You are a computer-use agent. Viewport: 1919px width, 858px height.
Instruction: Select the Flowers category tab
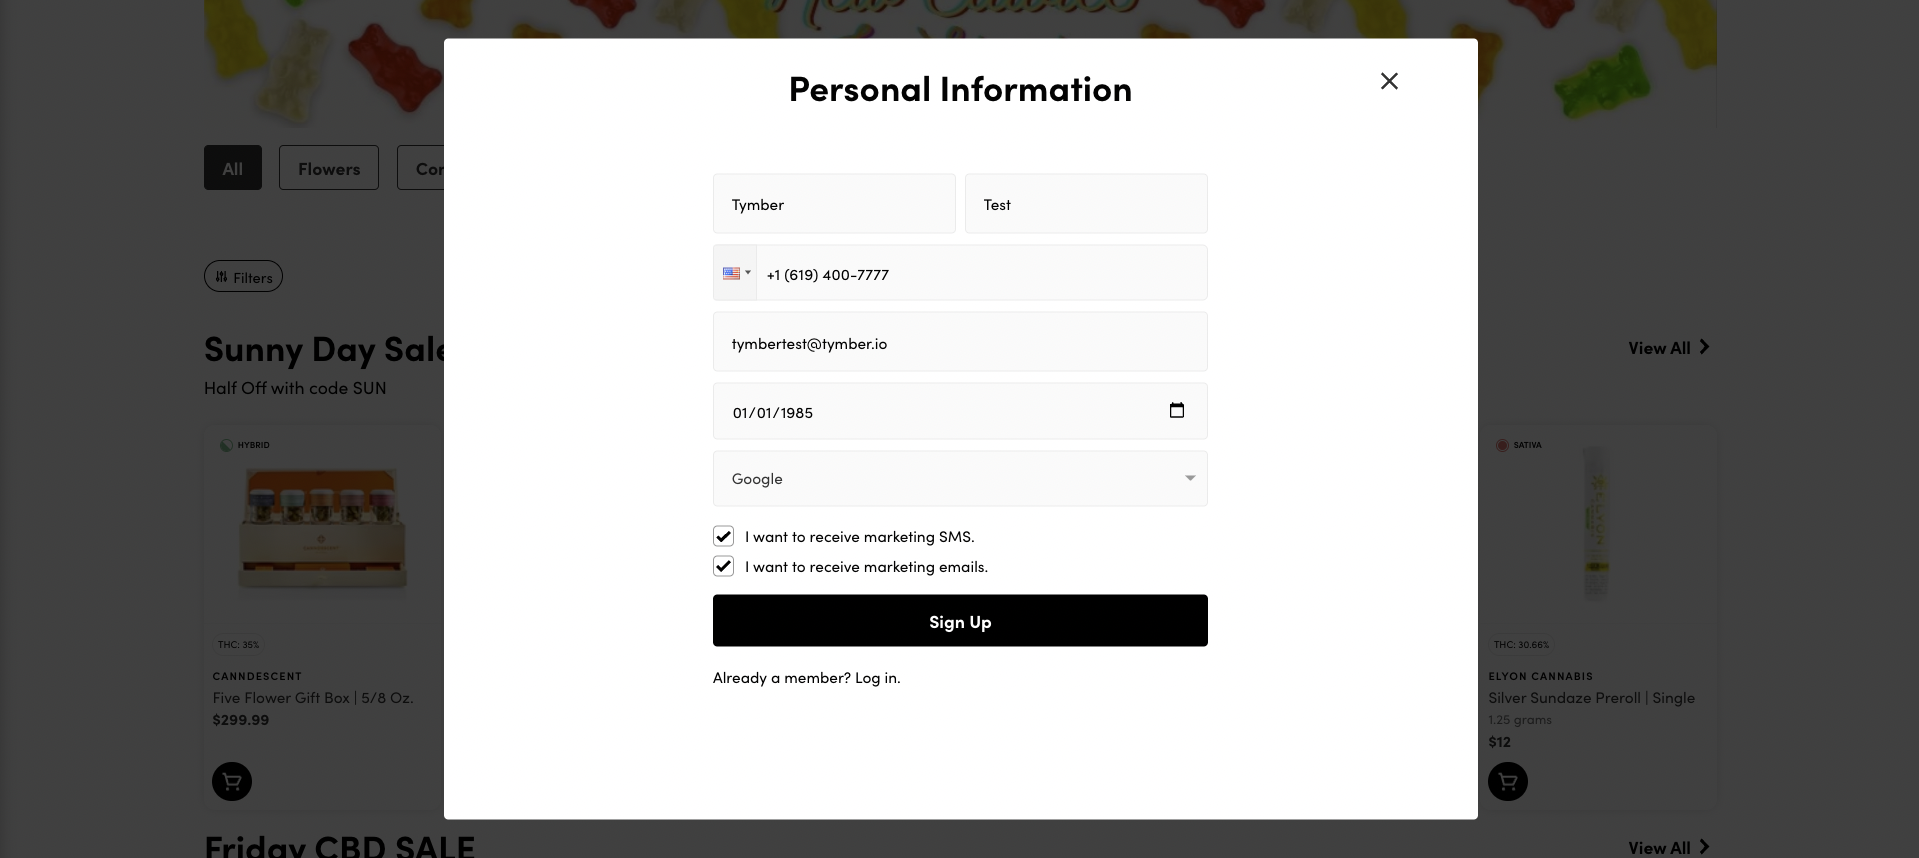[x=328, y=168]
